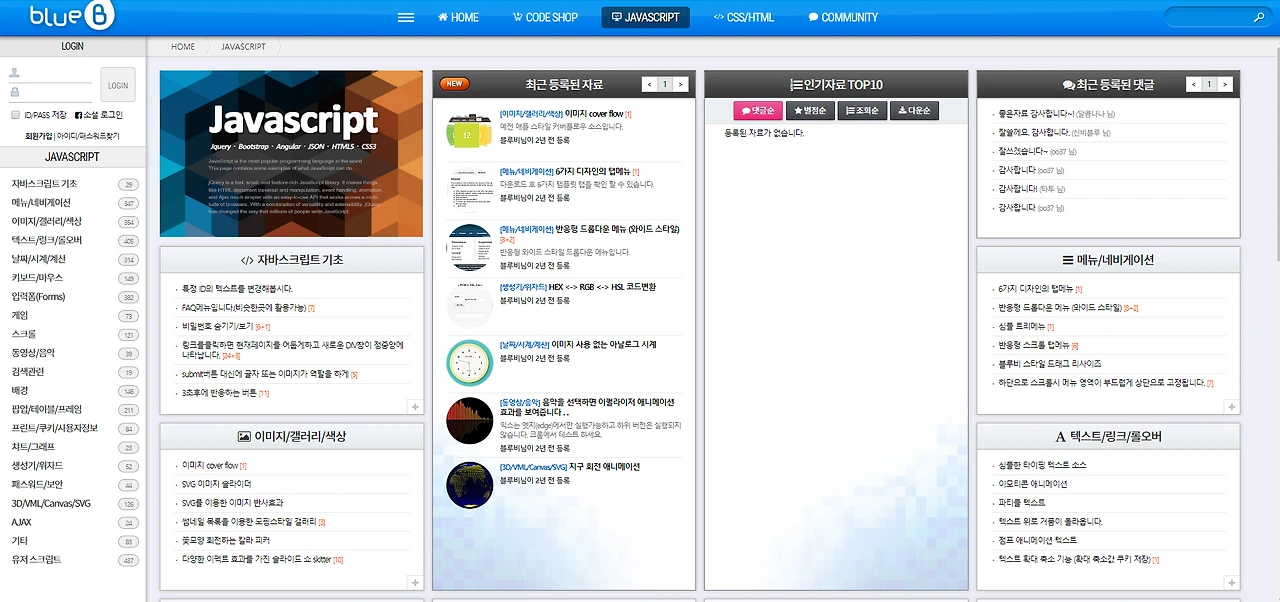Toggle the ID/PASS 저장 checkbox
The width and height of the screenshot is (1280, 602).
click(x=17, y=115)
